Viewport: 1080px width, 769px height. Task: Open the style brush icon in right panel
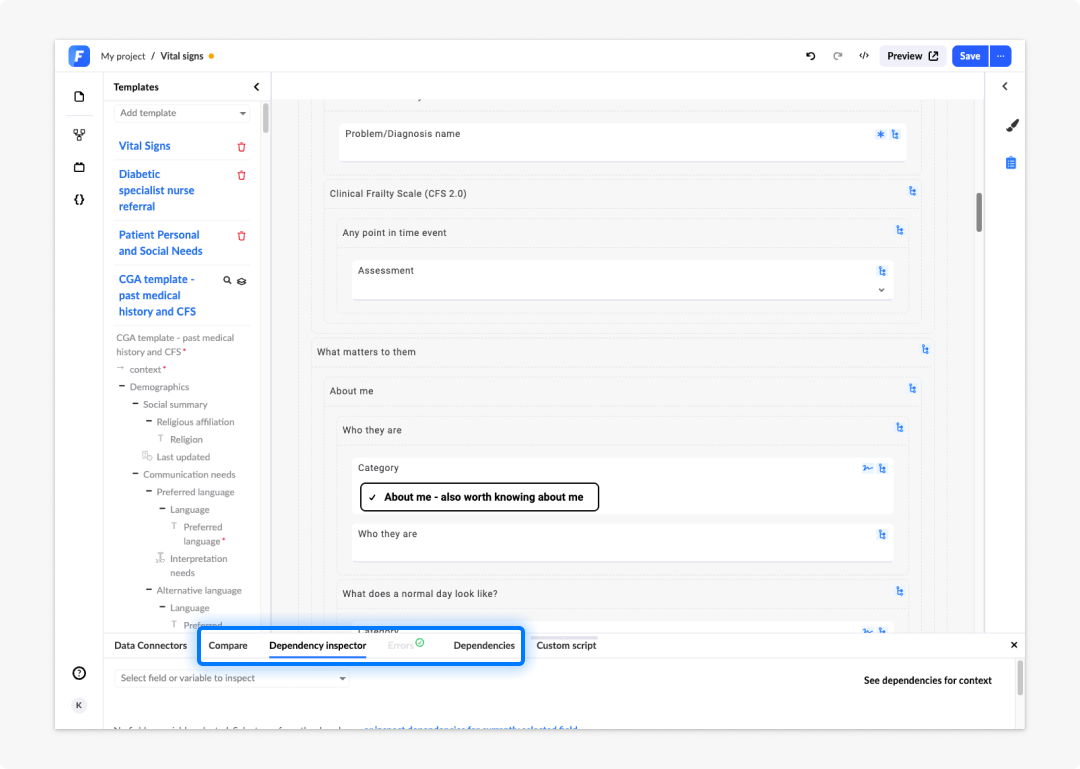click(x=1011, y=125)
